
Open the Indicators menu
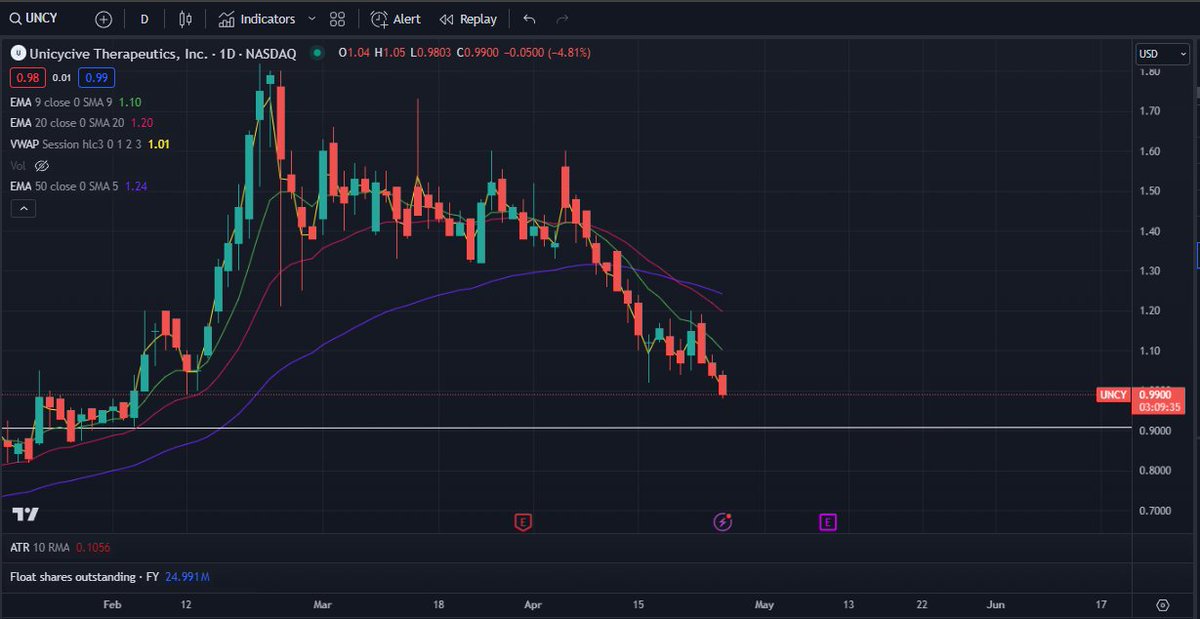click(258, 19)
